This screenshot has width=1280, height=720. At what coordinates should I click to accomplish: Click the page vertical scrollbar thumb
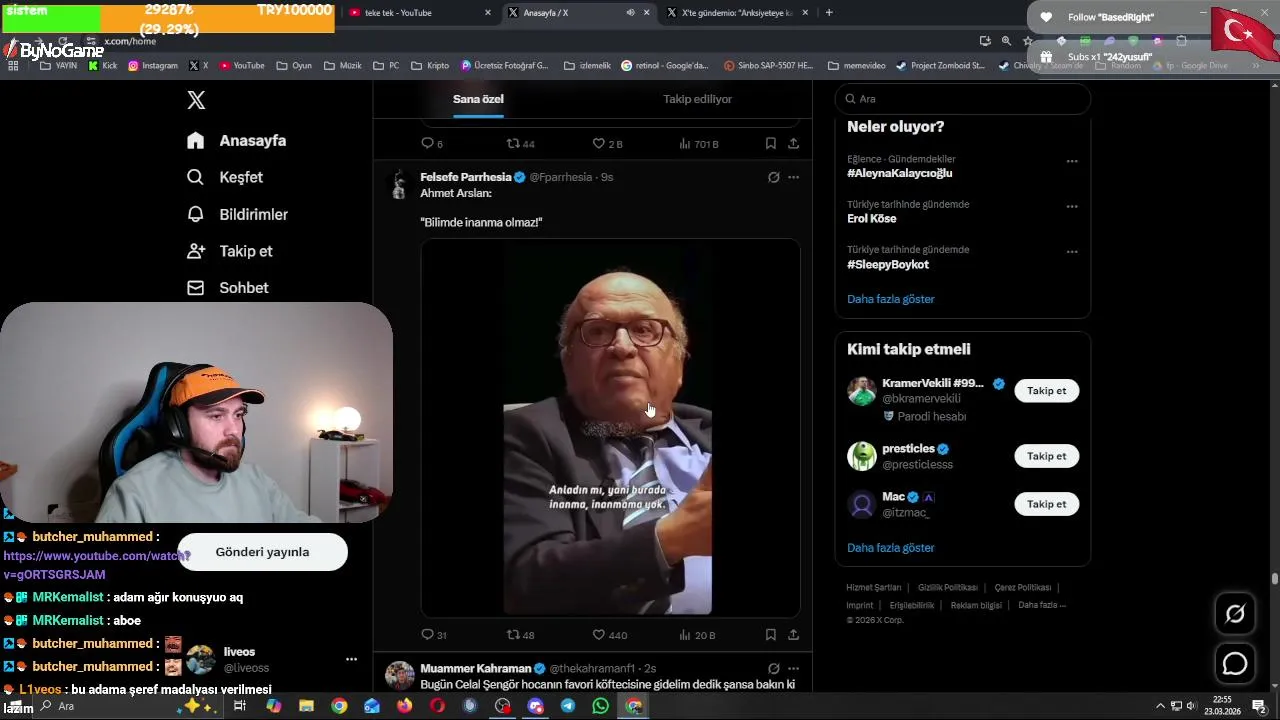point(1274,578)
